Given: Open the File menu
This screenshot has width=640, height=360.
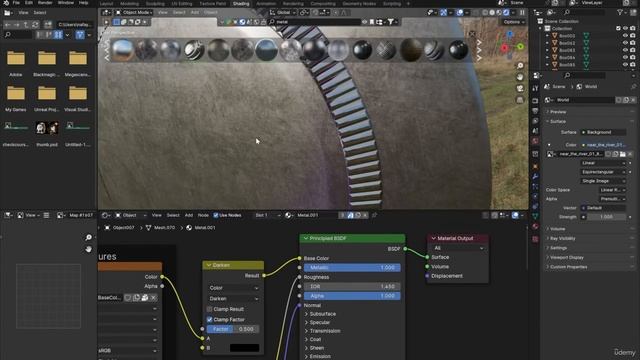Looking at the screenshot, I should [16, 3].
